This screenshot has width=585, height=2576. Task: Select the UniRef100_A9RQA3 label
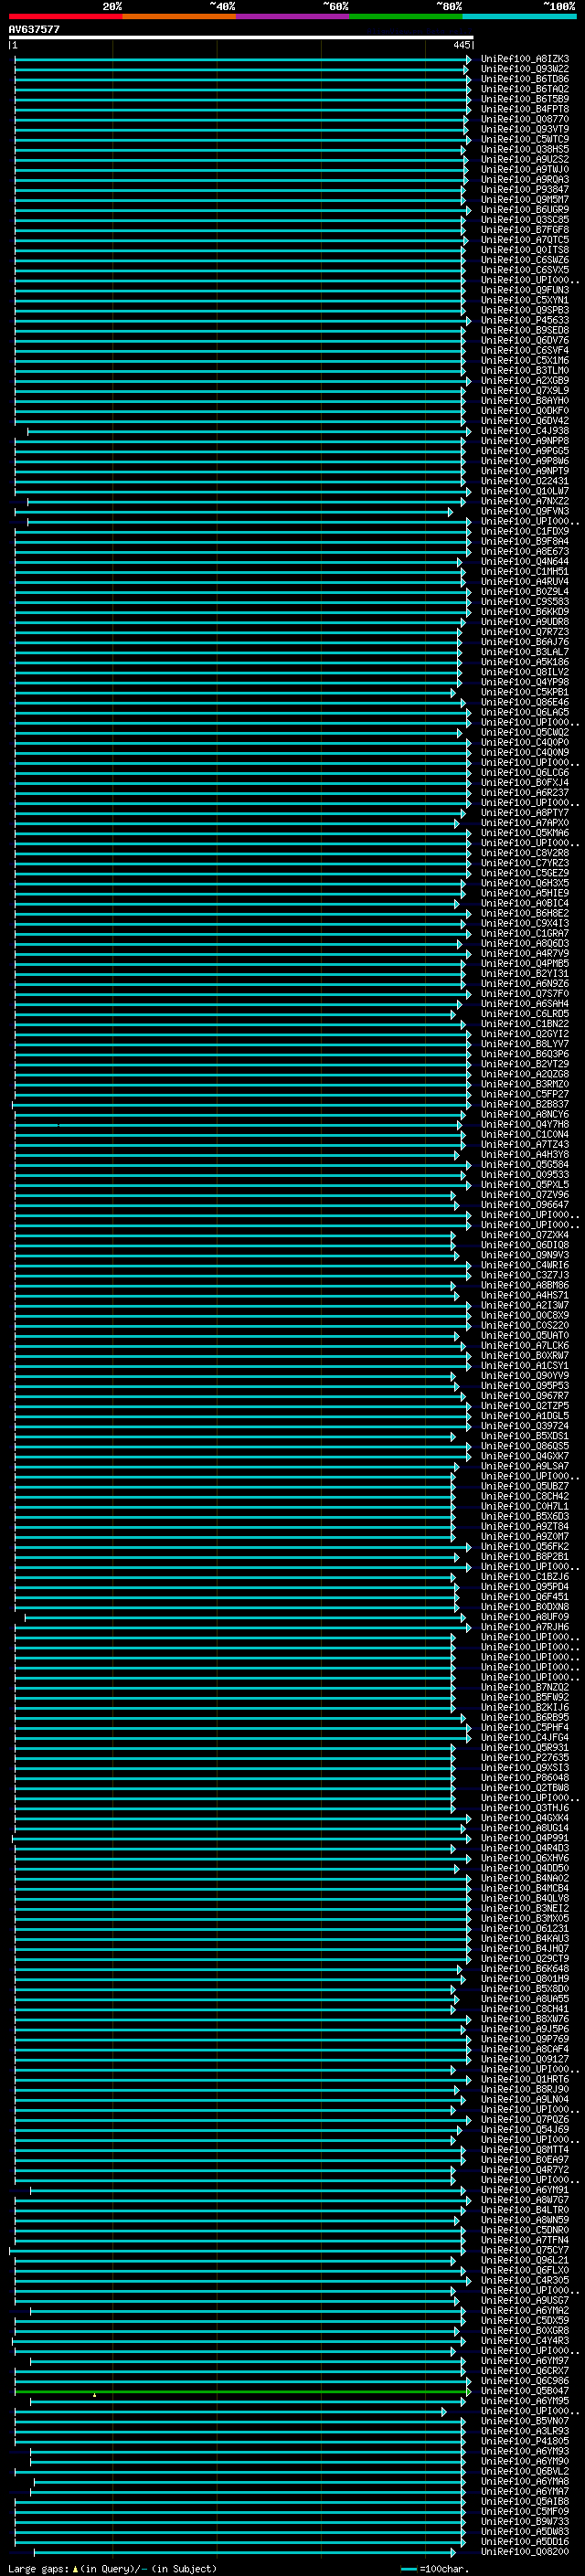click(525, 179)
